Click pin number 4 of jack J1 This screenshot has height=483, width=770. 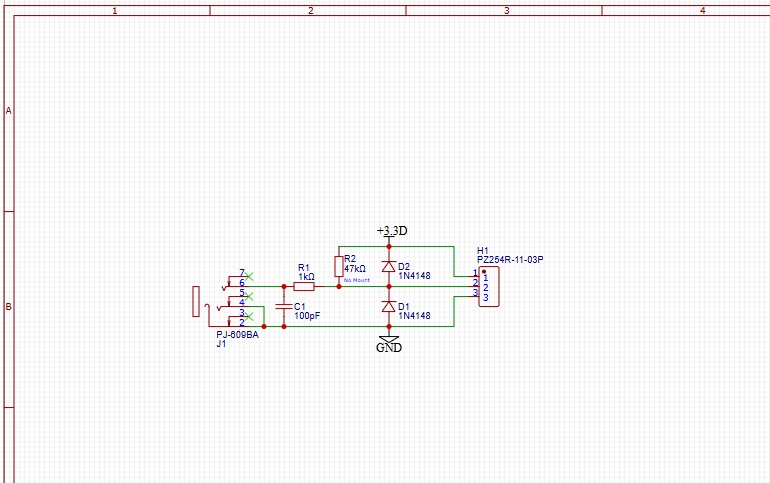[242, 302]
